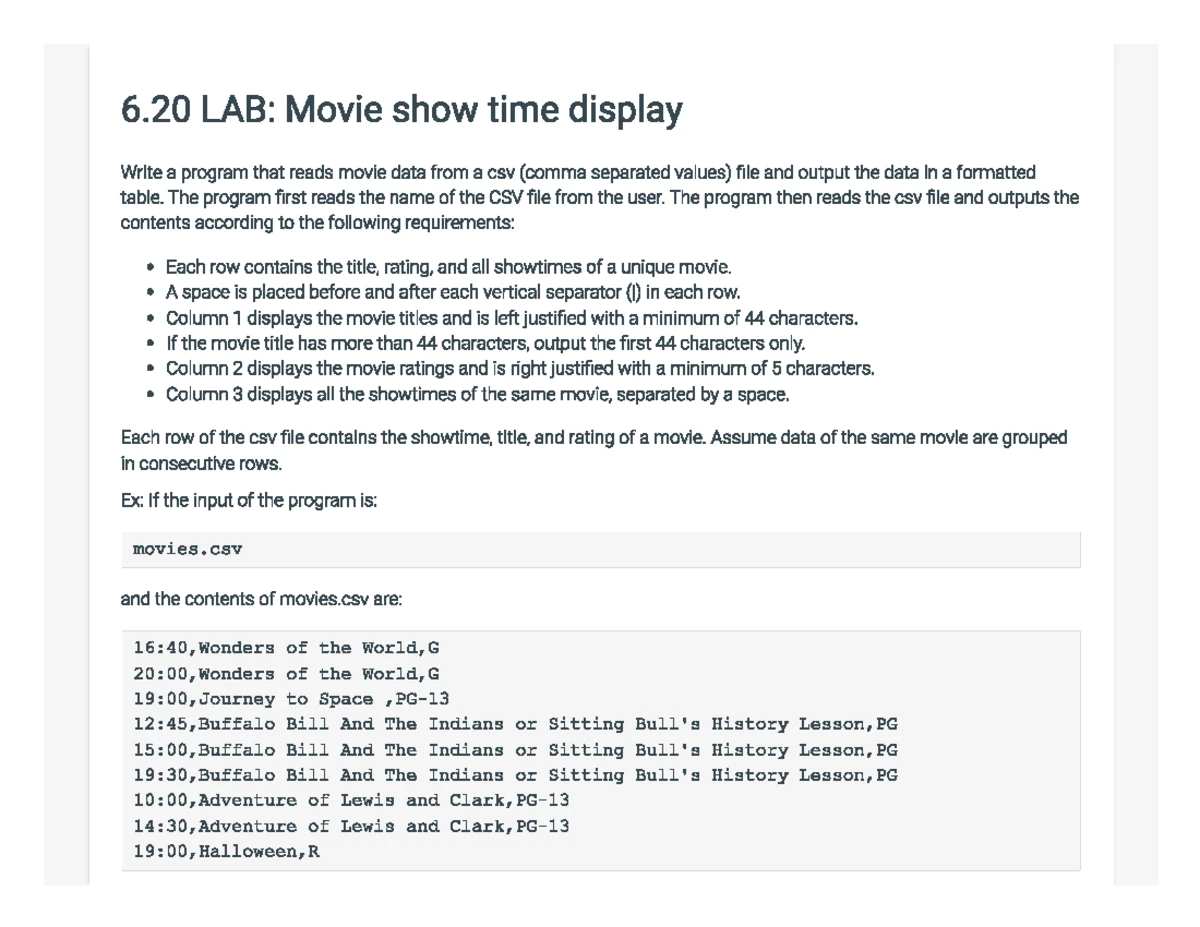
Task: Click the "14:30,Adventure of Lewis and Clark" line
Action: (x=351, y=827)
